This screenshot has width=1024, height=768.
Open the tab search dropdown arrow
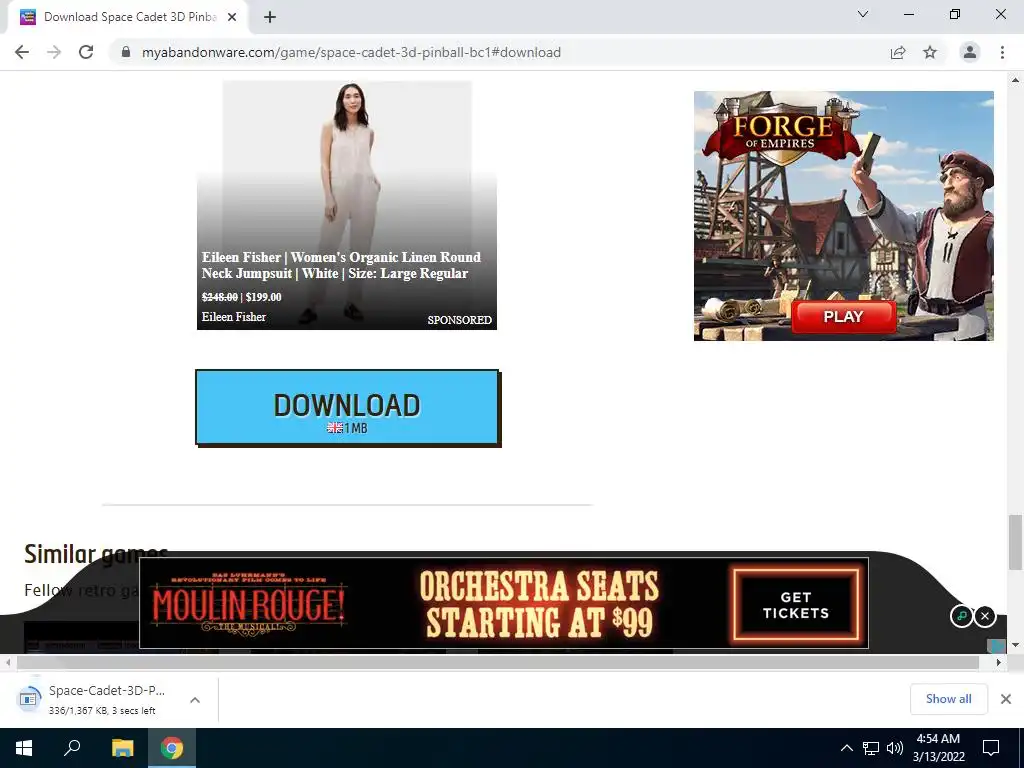(863, 14)
